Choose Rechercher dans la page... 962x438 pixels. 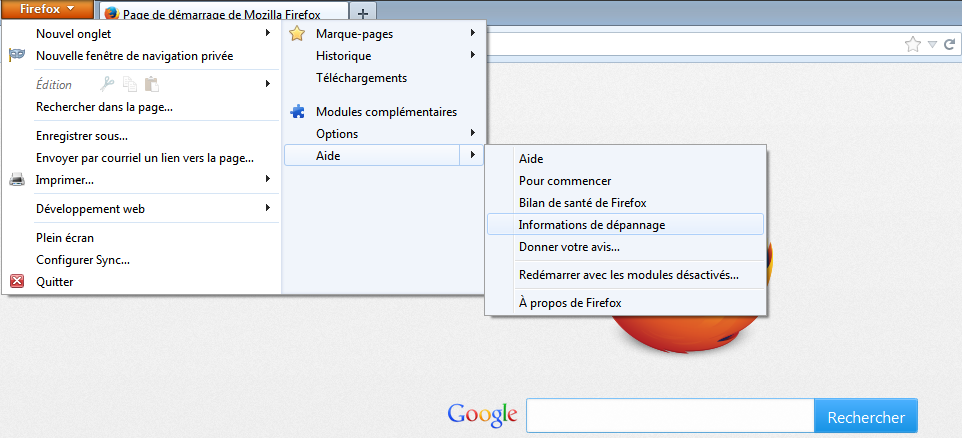[104, 107]
